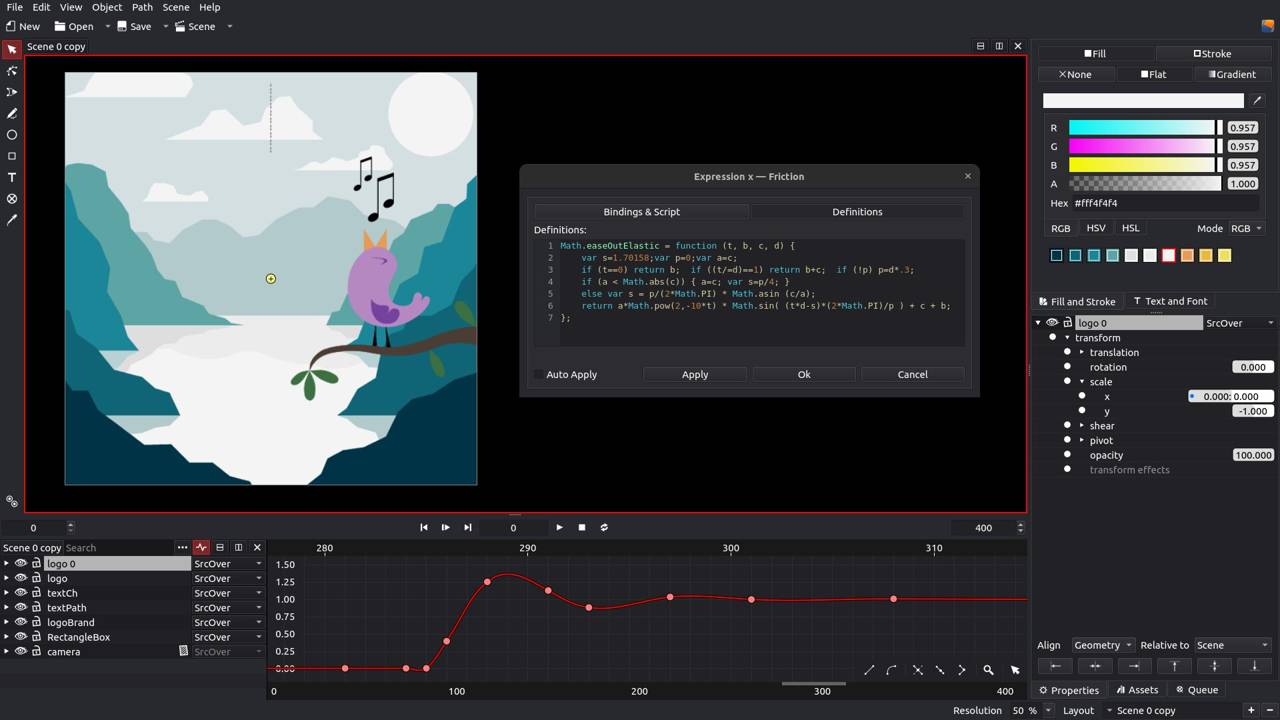Toggle visibility of the logoBrand layer
1280x720 pixels.
pos(20,622)
